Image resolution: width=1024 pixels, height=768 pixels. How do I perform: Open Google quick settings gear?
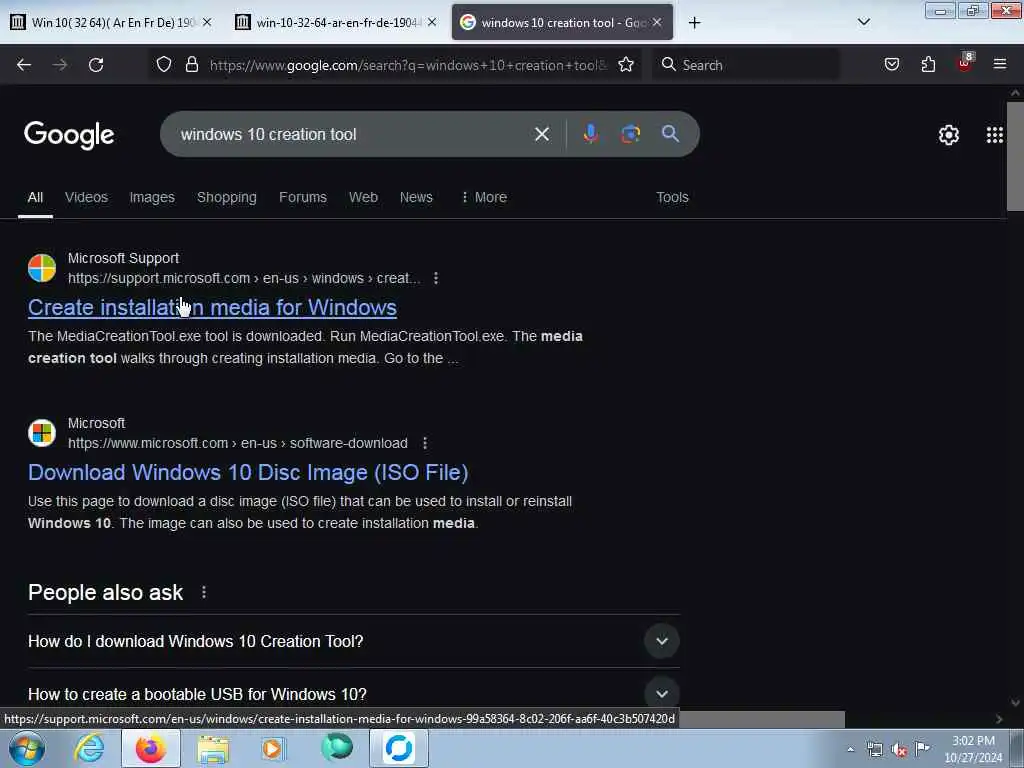948,135
